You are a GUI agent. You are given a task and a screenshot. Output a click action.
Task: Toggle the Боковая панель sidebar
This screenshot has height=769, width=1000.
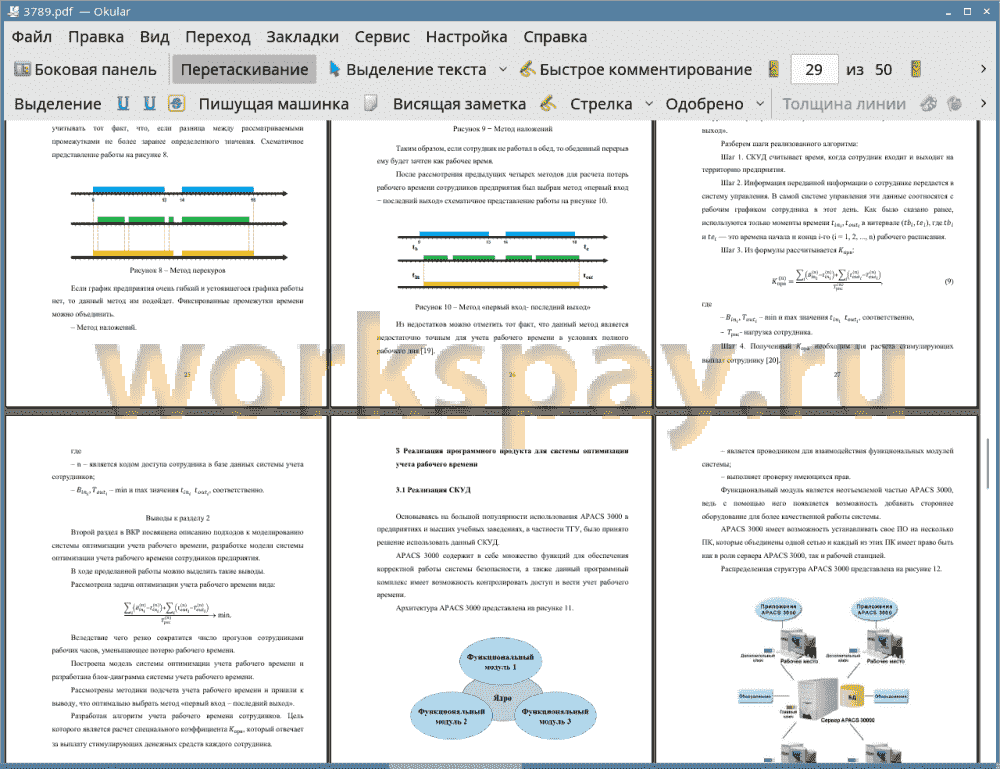[x=85, y=70]
